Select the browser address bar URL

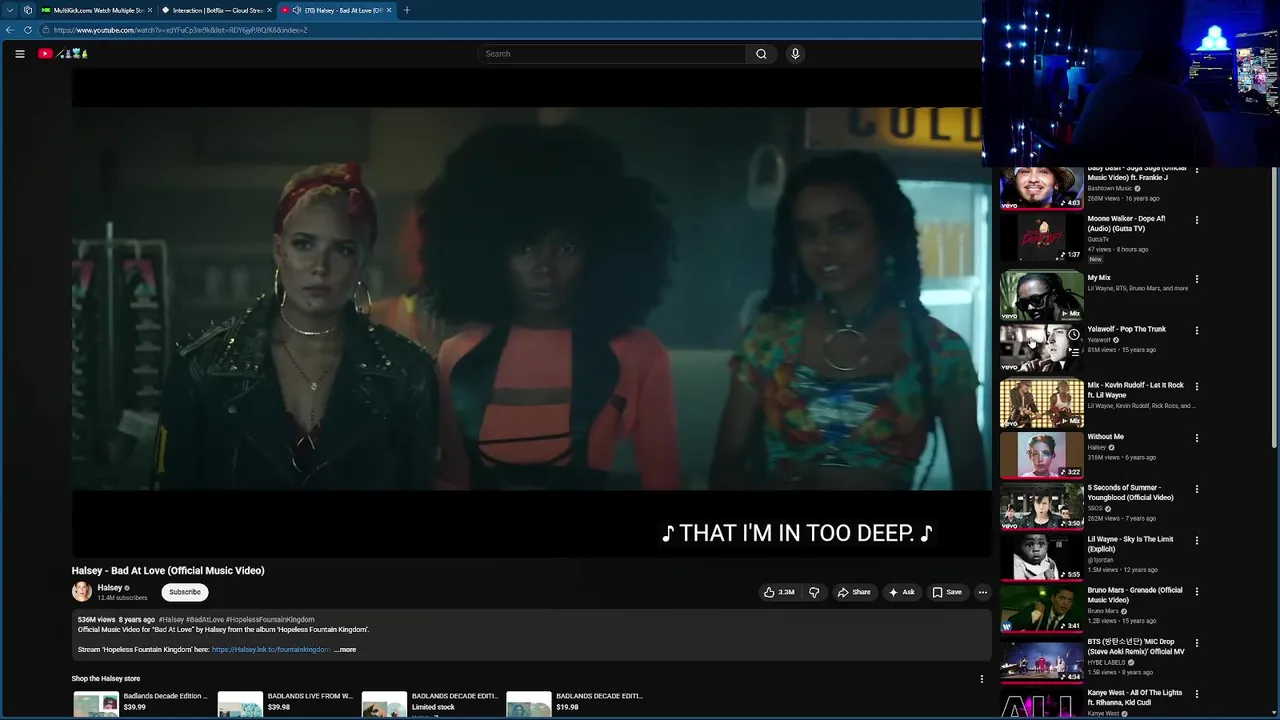coord(181,30)
